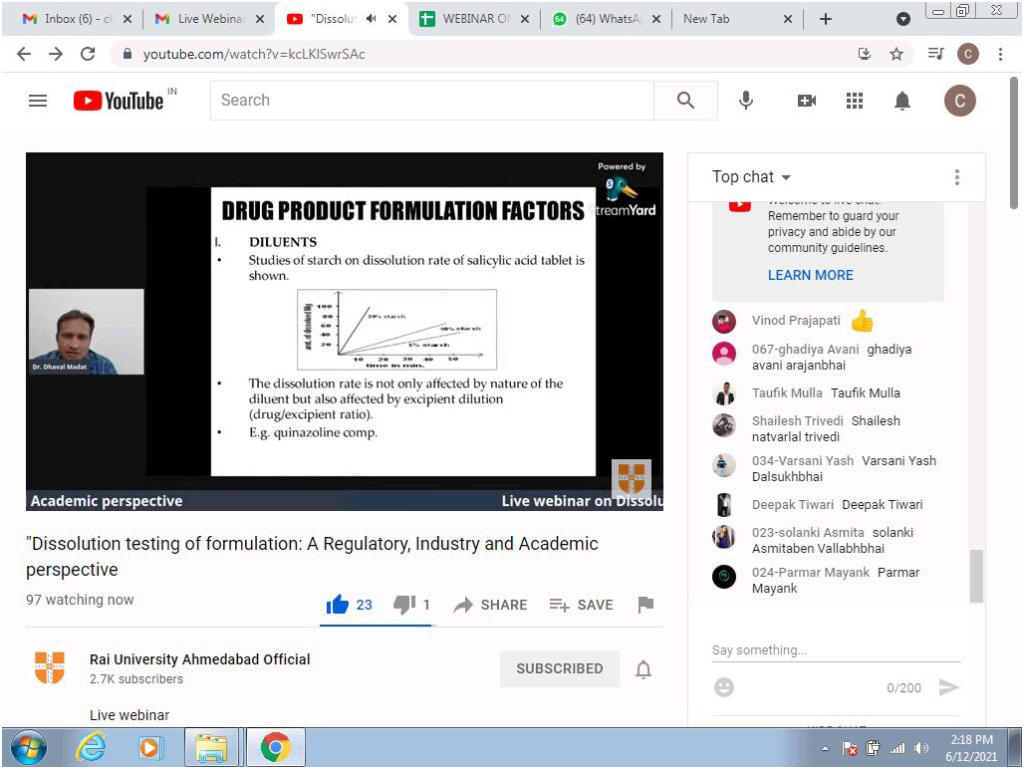Start voice search with microphone icon
The width and height of the screenshot is (1024, 769).
coord(746,101)
